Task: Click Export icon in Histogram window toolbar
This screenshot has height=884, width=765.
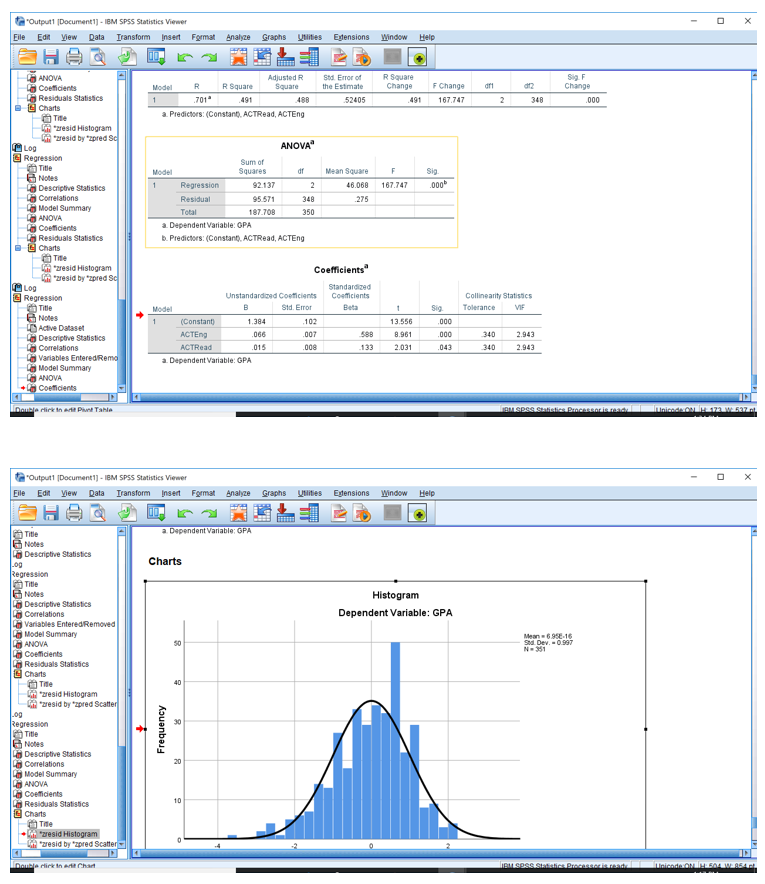Action: pos(127,512)
